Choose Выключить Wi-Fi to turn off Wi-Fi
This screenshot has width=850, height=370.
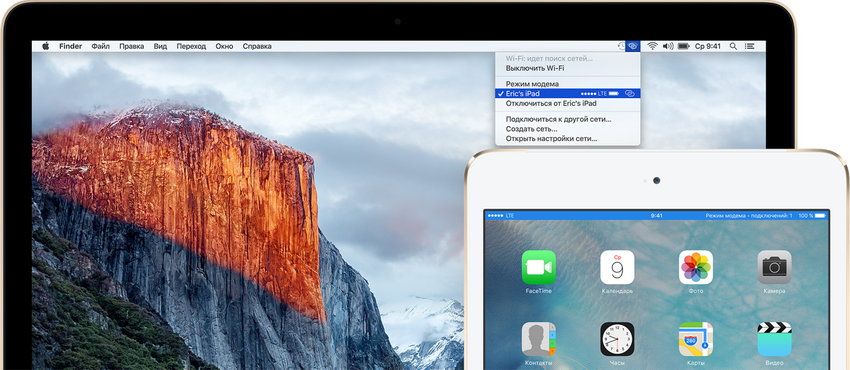568,68
